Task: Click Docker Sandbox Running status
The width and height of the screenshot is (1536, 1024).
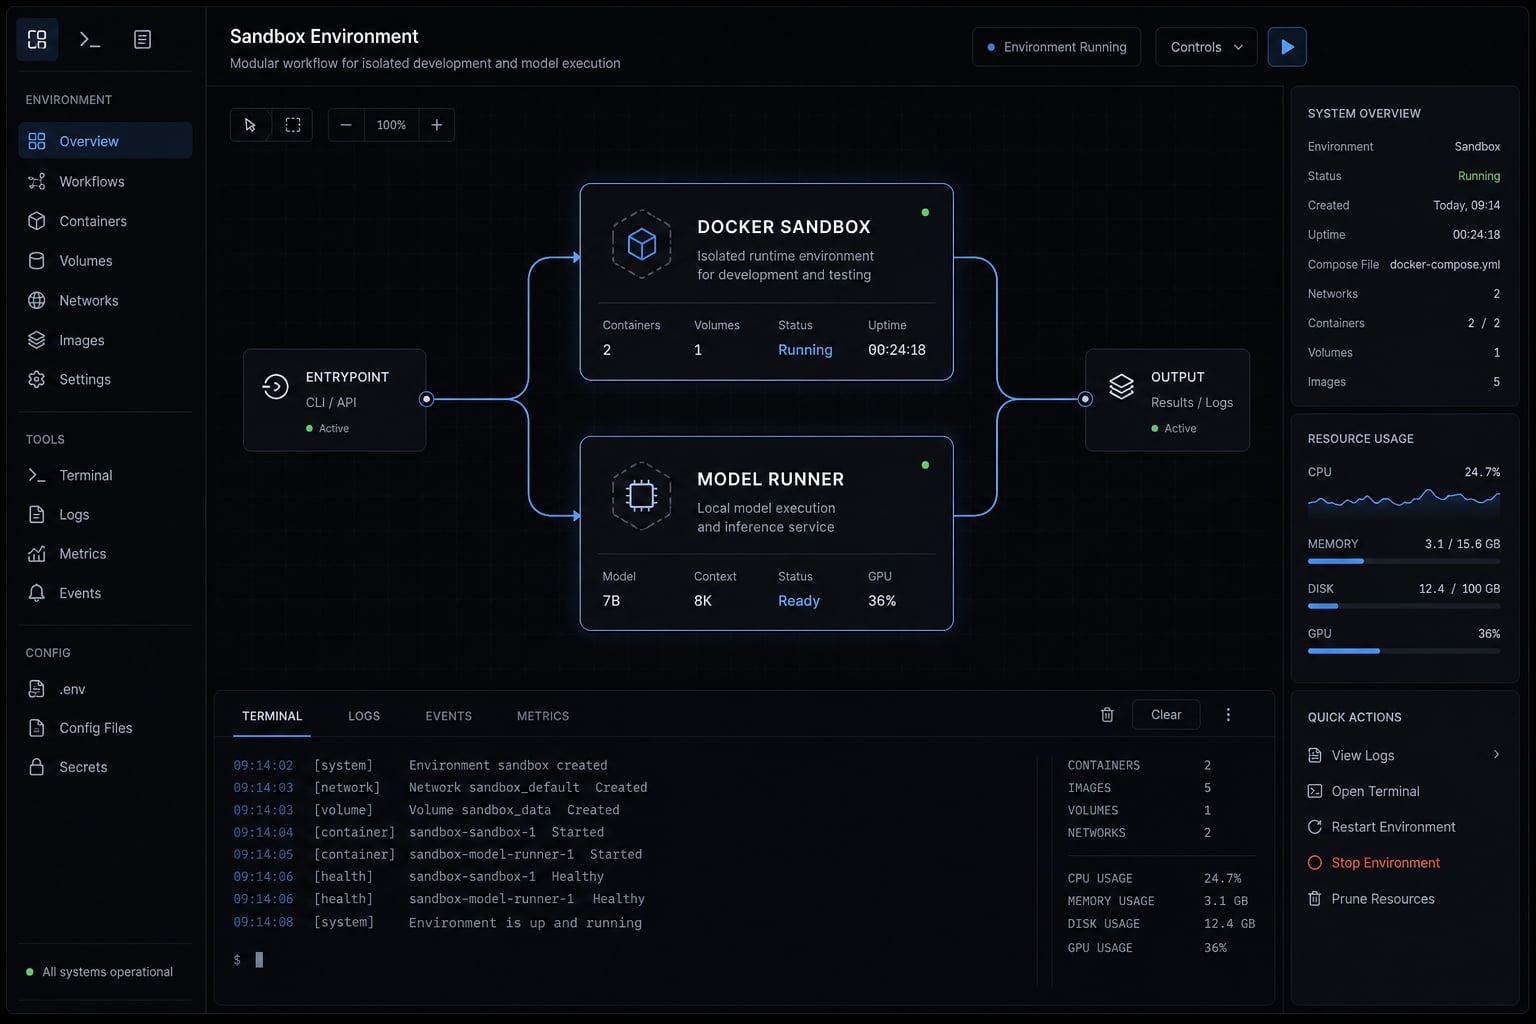Action: [x=805, y=350]
